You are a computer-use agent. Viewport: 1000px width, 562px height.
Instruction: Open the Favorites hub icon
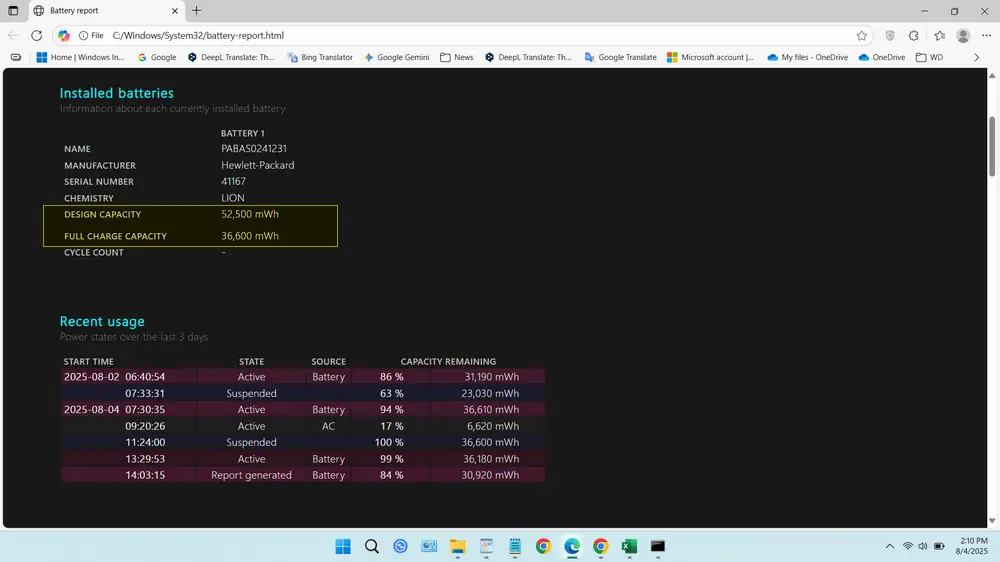click(x=939, y=36)
